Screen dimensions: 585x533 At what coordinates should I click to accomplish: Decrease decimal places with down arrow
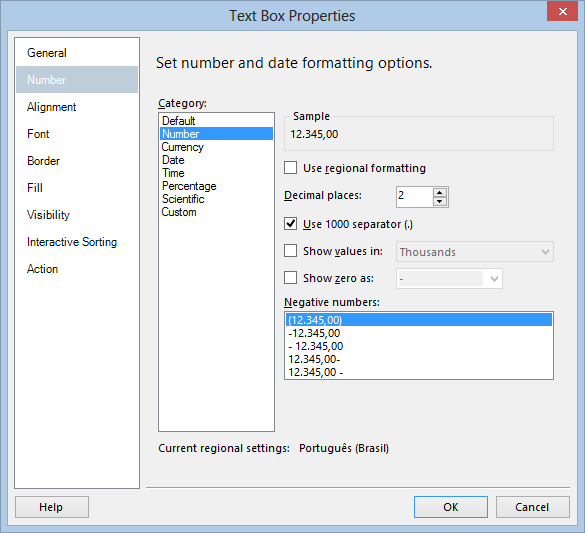click(x=440, y=201)
